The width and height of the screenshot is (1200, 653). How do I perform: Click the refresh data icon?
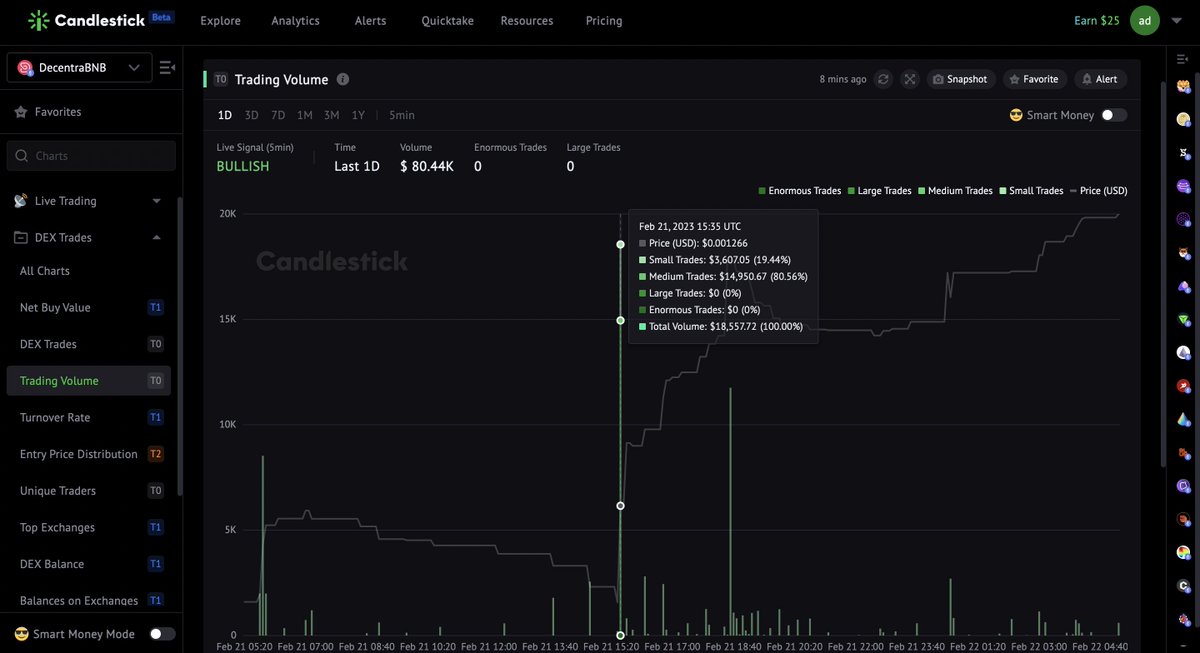pos(883,79)
